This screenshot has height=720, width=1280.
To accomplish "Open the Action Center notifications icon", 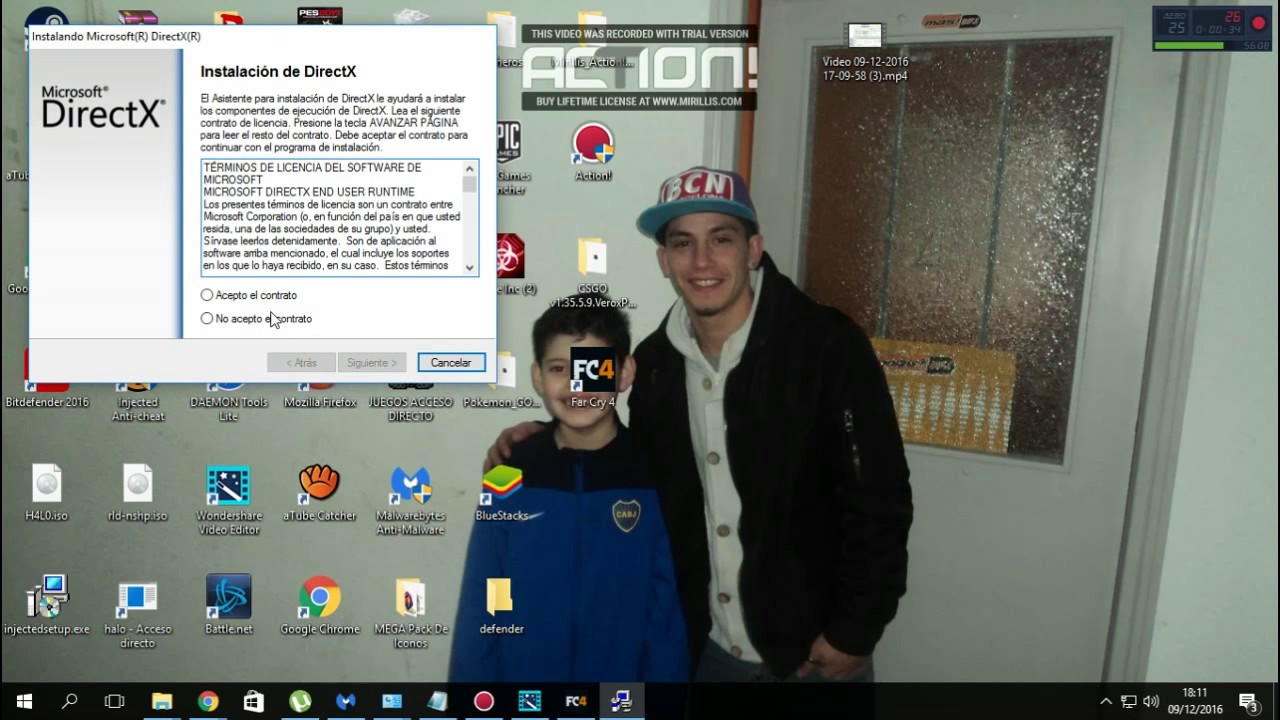I will (x=1248, y=701).
